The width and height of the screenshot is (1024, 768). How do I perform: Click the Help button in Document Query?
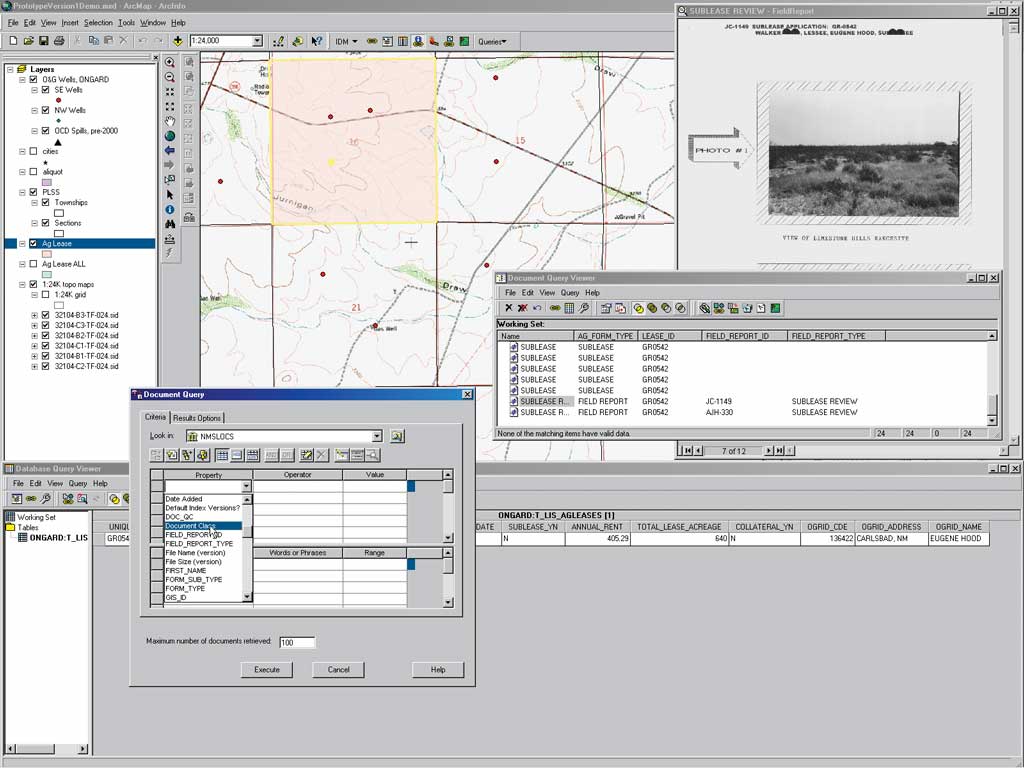pyautogui.click(x=438, y=670)
